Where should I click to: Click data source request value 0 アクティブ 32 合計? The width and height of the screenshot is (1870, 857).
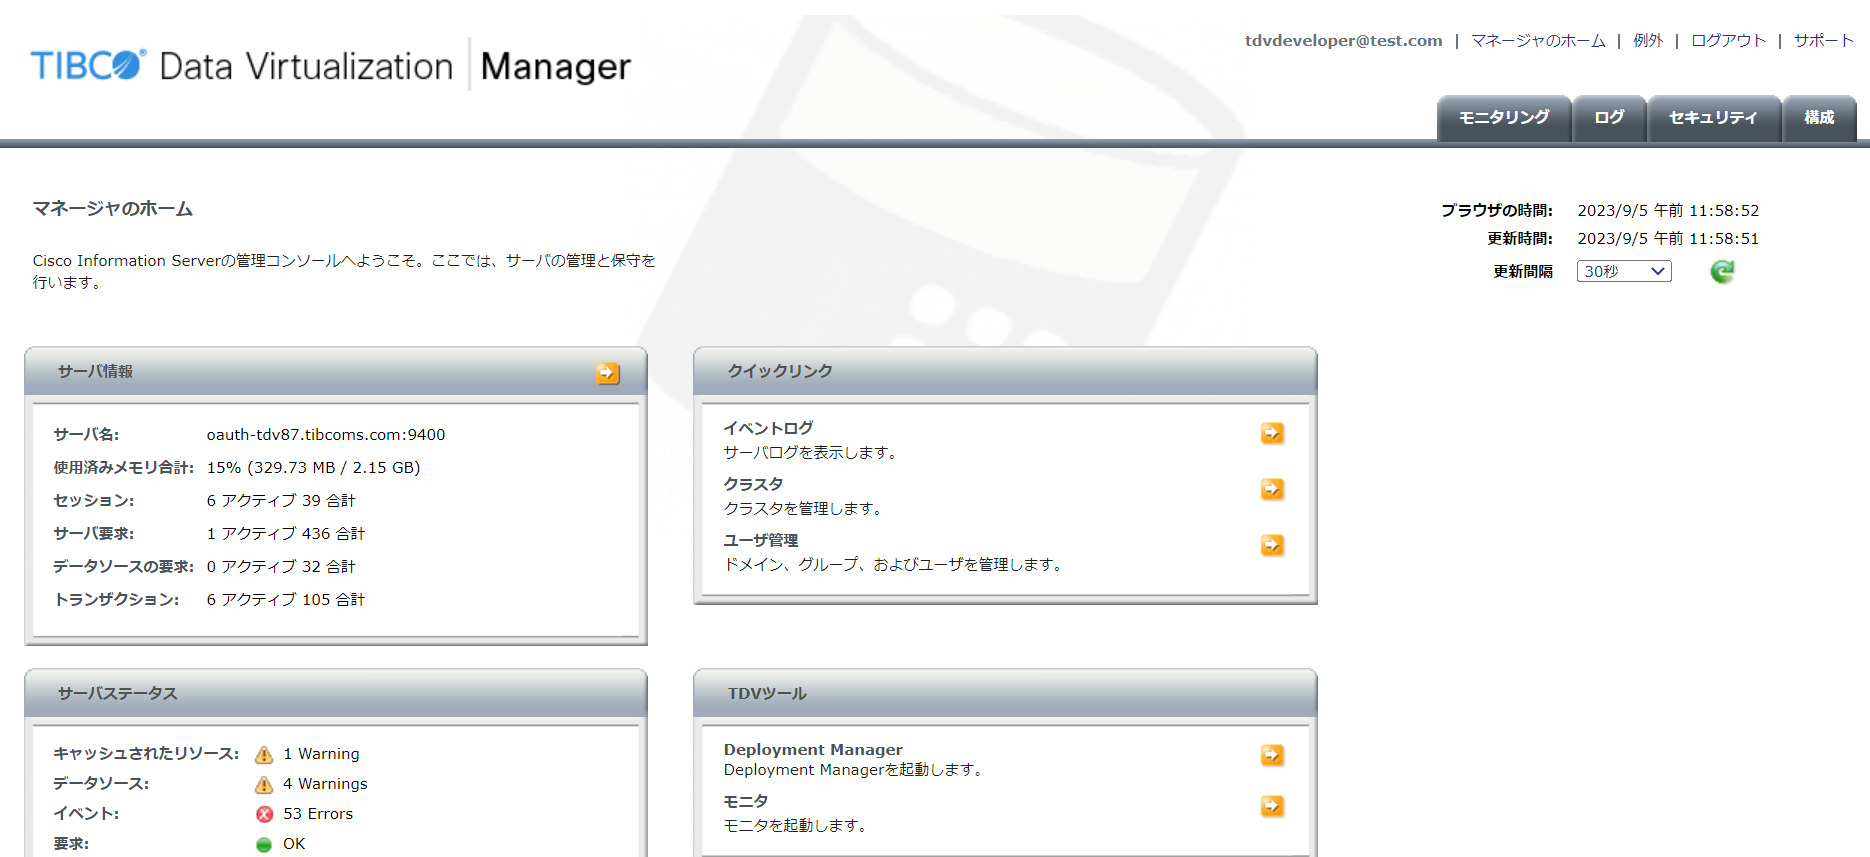281,567
